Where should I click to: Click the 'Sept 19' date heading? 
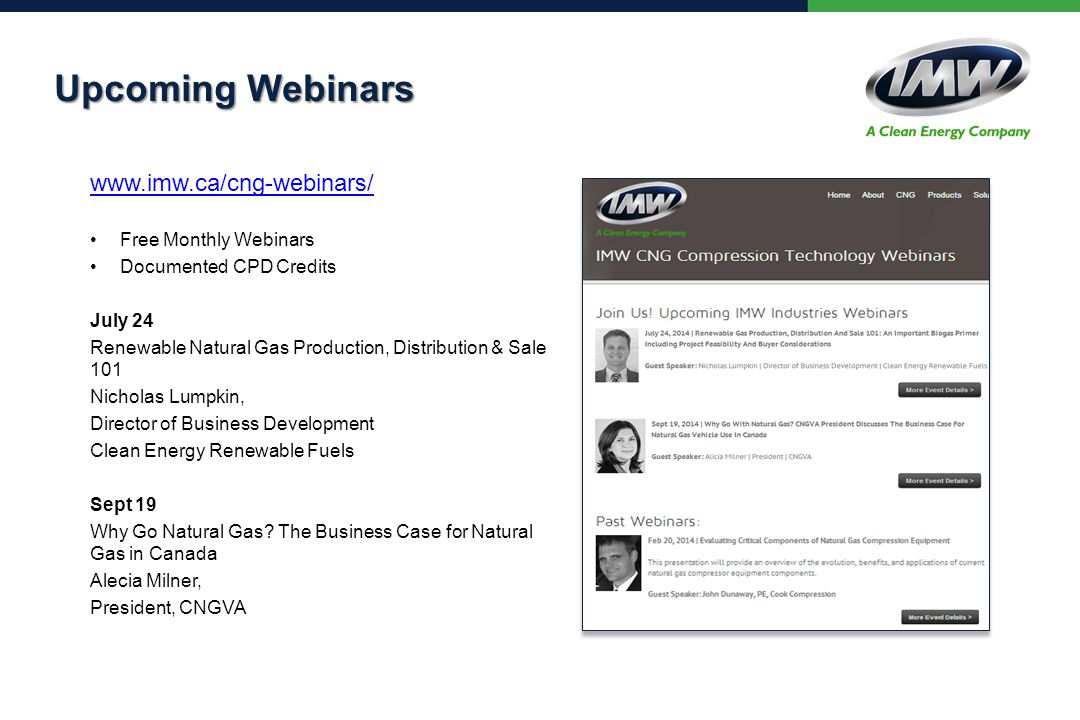[123, 504]
